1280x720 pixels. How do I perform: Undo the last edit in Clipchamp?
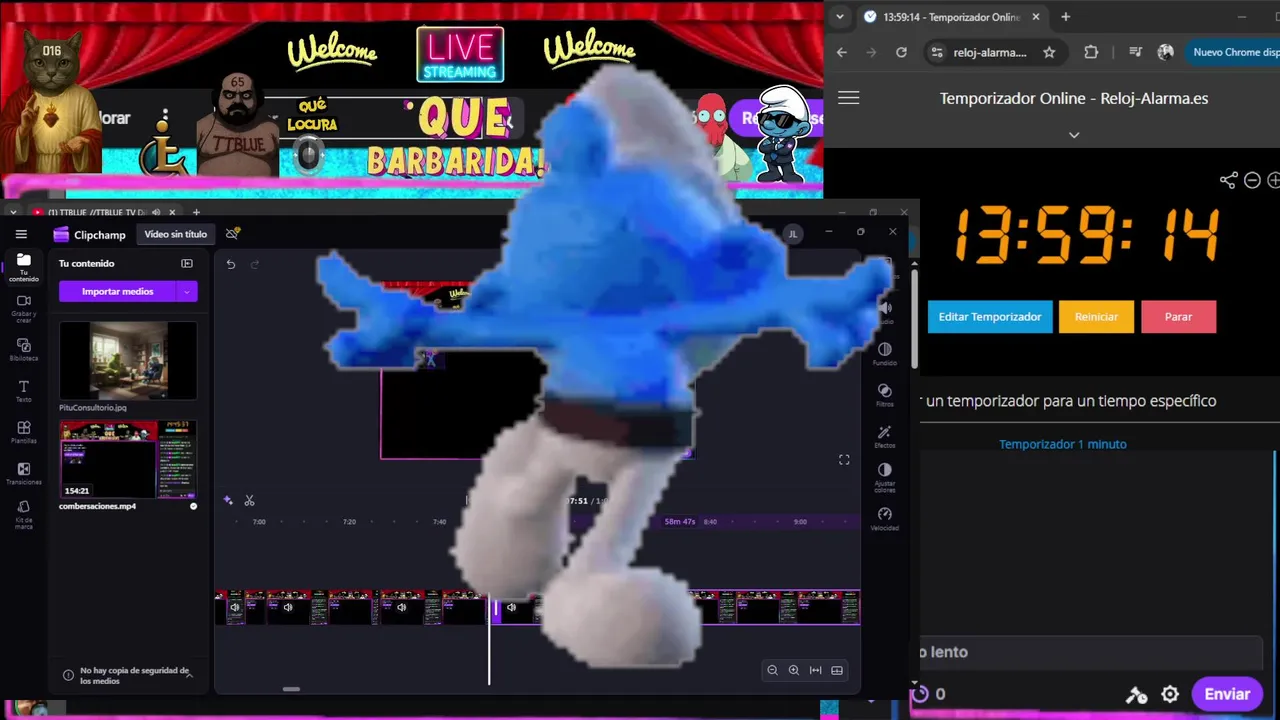tap(230, 264)
